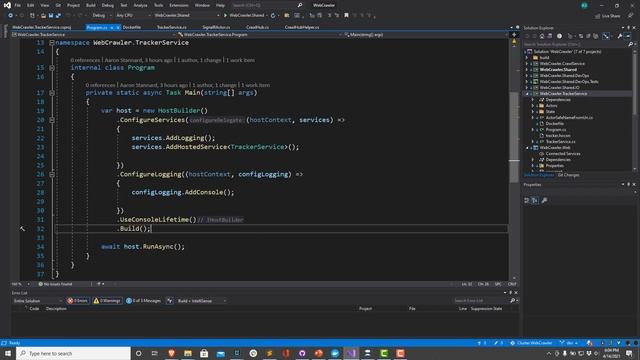This screenshot has width=640, height=360.
Task: Open the Any CPU platform dropdown
Action: (133, 16)
